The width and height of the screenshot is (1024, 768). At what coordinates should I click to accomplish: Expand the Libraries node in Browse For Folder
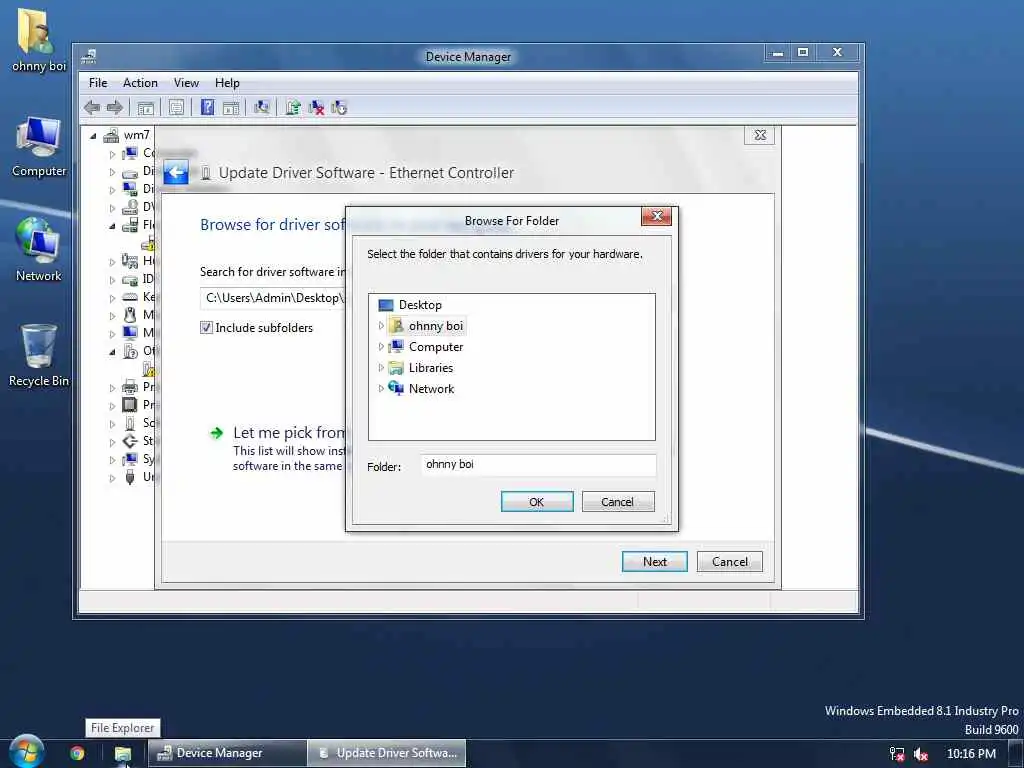[381, 367]
